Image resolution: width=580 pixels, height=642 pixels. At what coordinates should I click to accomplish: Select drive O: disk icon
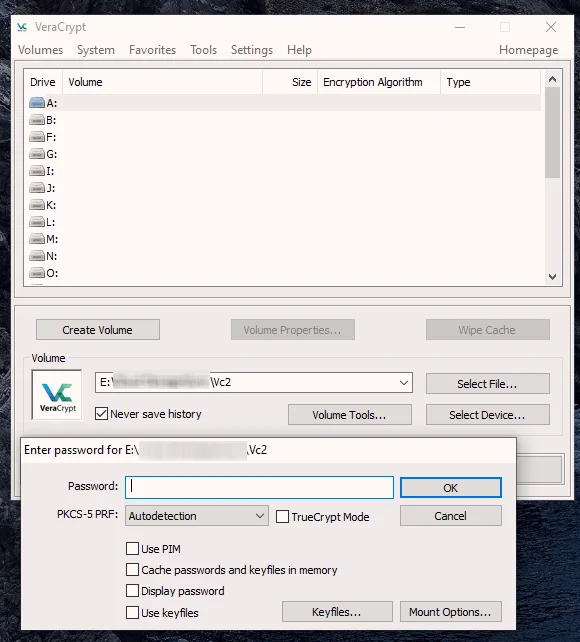[x=37, y=273]
